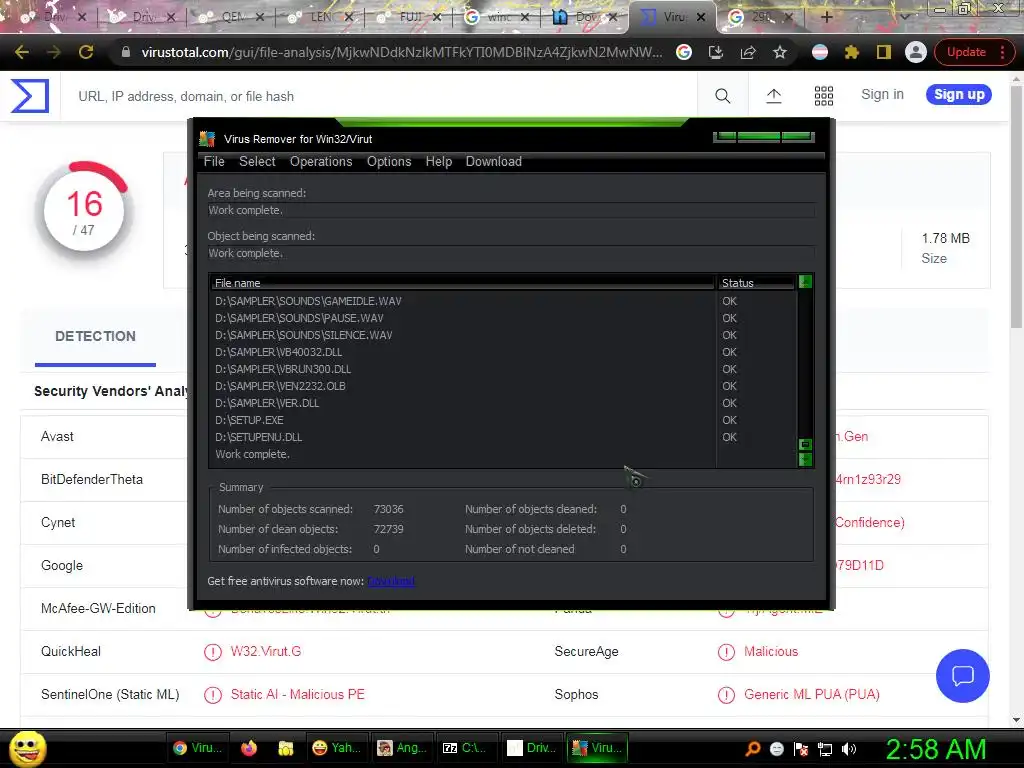This screenshot has height=768, width=1024.
Task: Open the Help menu in Virus Remover
Action: [438, 161]
